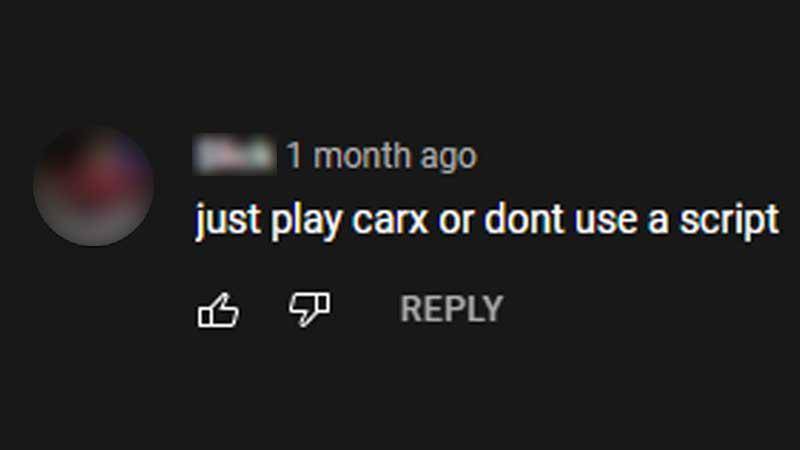Viewport: 800px width, 450px height.
Task: Click the word 'script' in the comment
Action: 729,220
